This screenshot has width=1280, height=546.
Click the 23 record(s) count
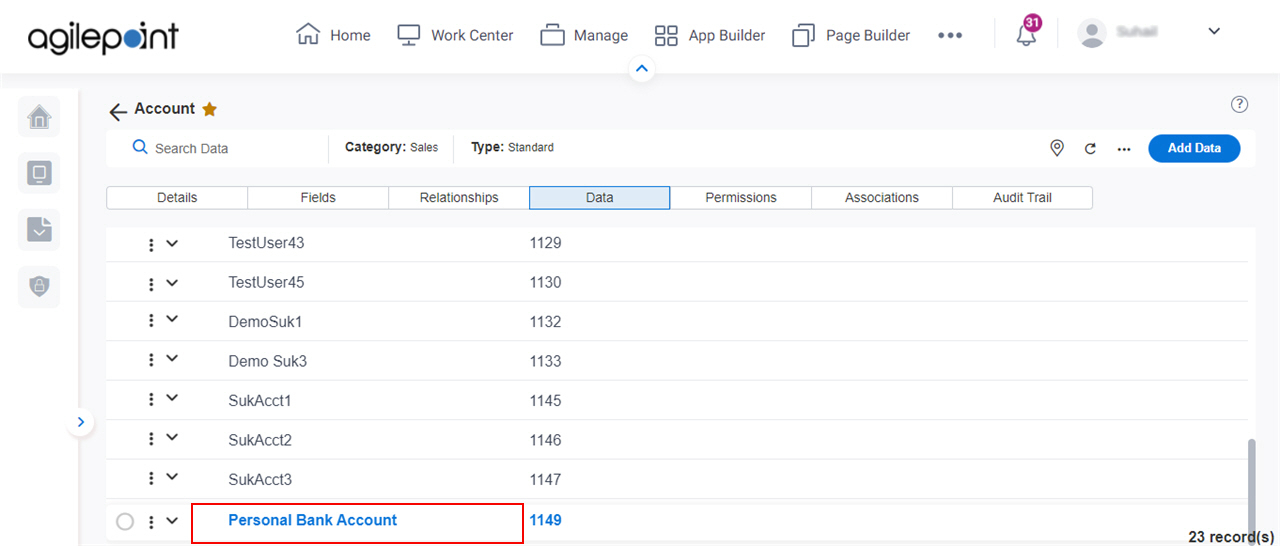[x=1231, y=537]
